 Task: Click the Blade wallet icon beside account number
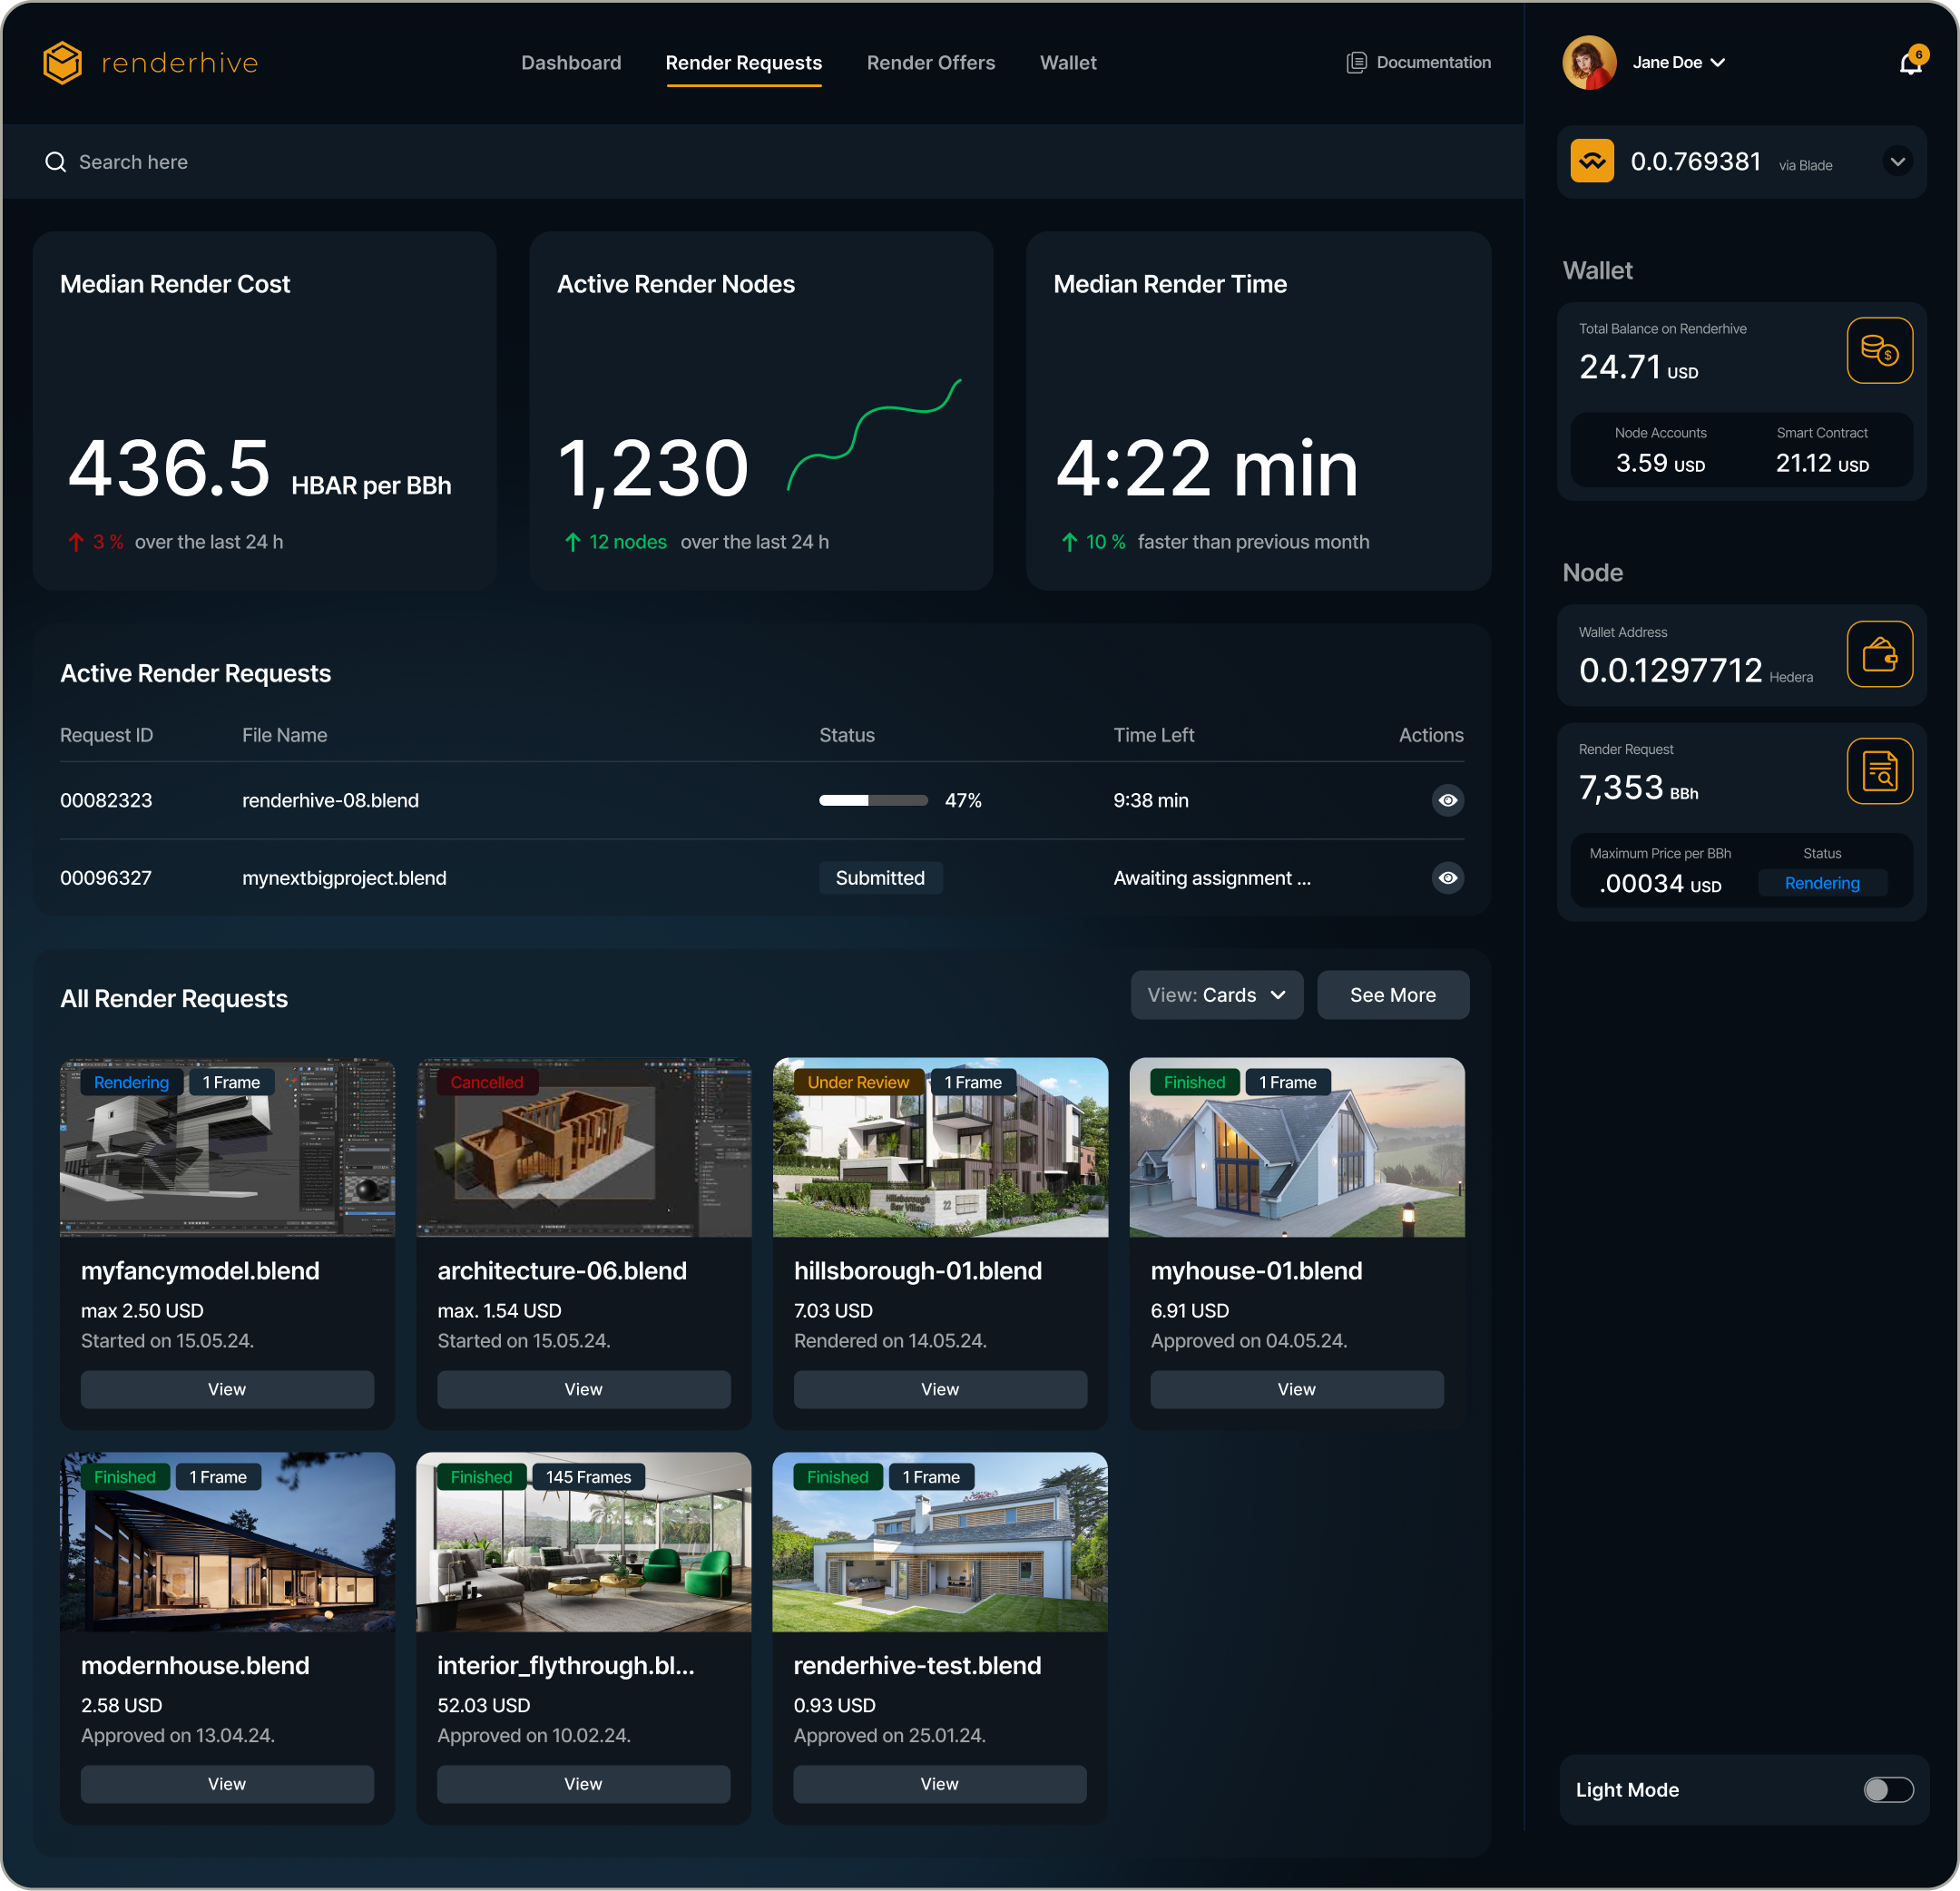1592,161
